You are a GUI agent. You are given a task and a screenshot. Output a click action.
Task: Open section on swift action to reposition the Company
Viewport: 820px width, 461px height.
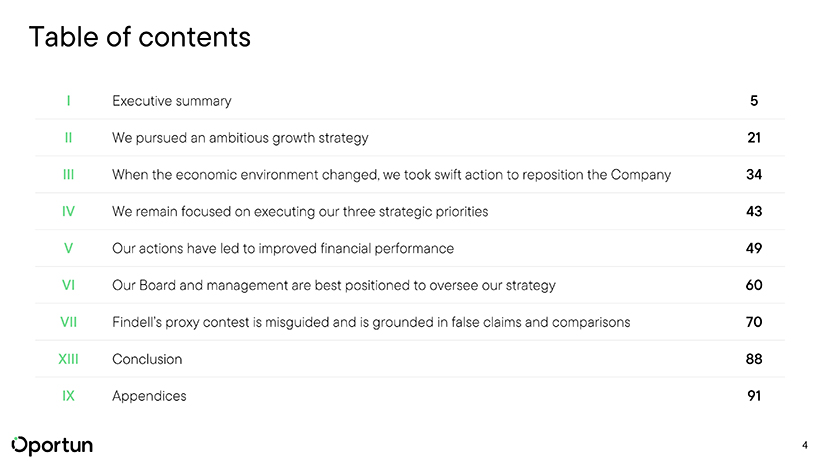coord(391,175)
